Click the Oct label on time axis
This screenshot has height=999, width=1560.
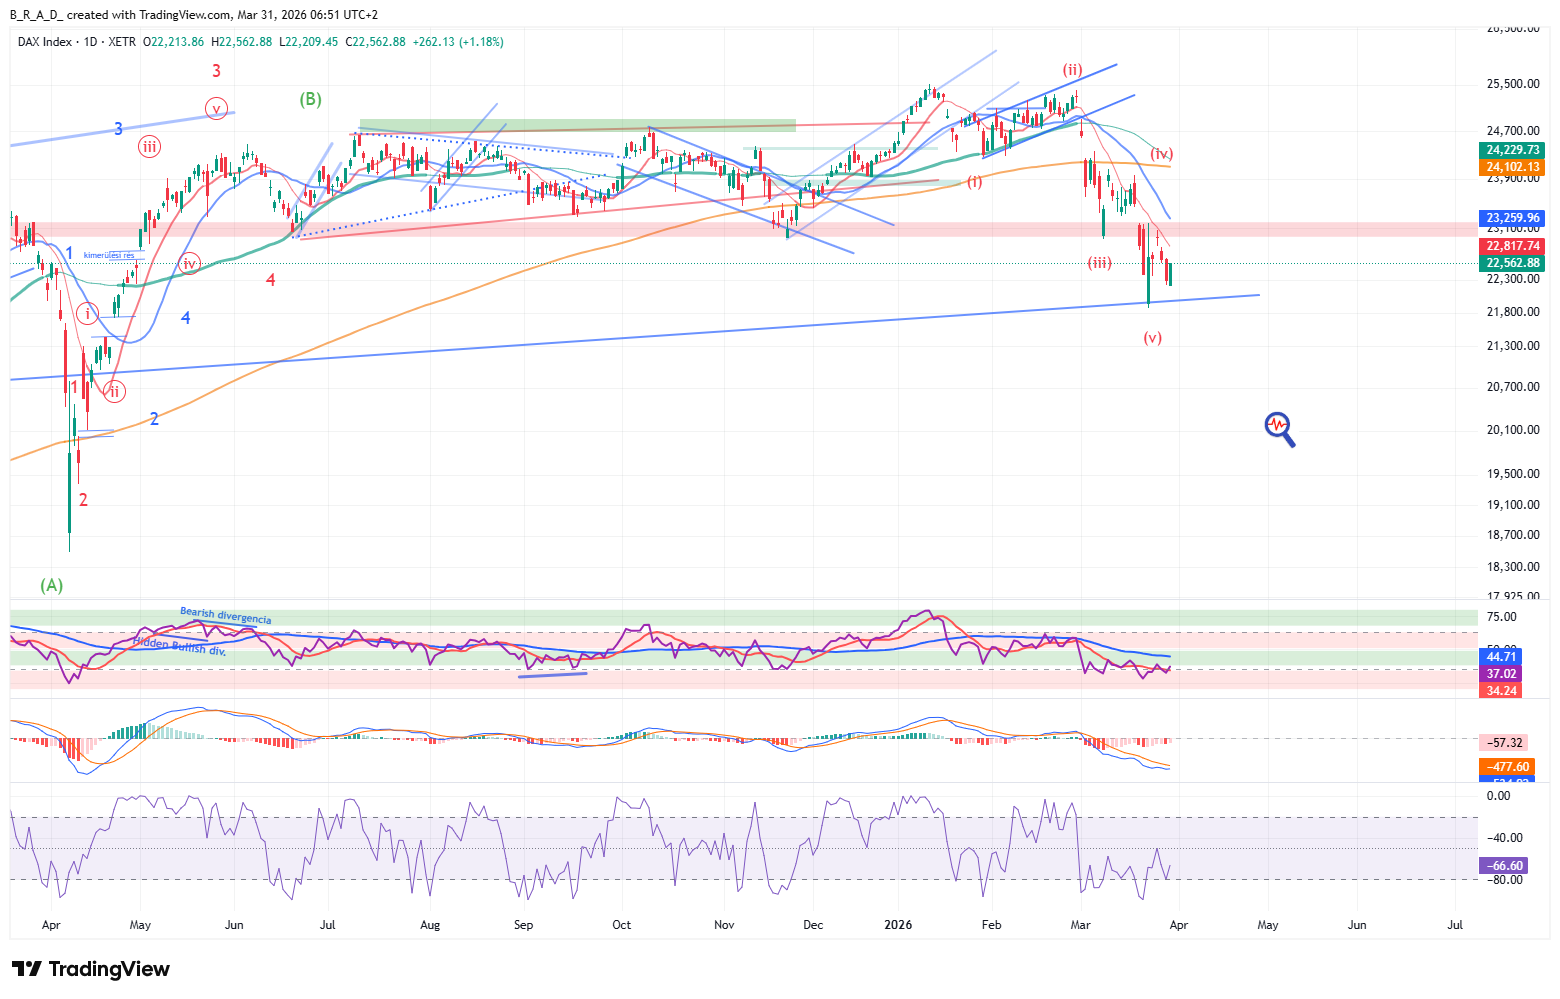(621, 925)
